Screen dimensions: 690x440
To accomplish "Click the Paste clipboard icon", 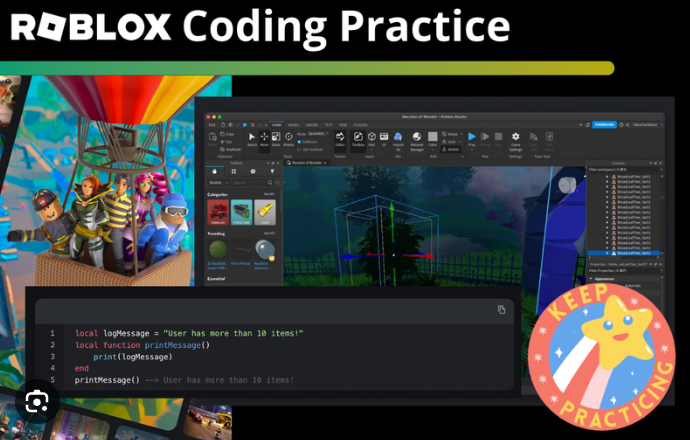I will click(213, 139).
